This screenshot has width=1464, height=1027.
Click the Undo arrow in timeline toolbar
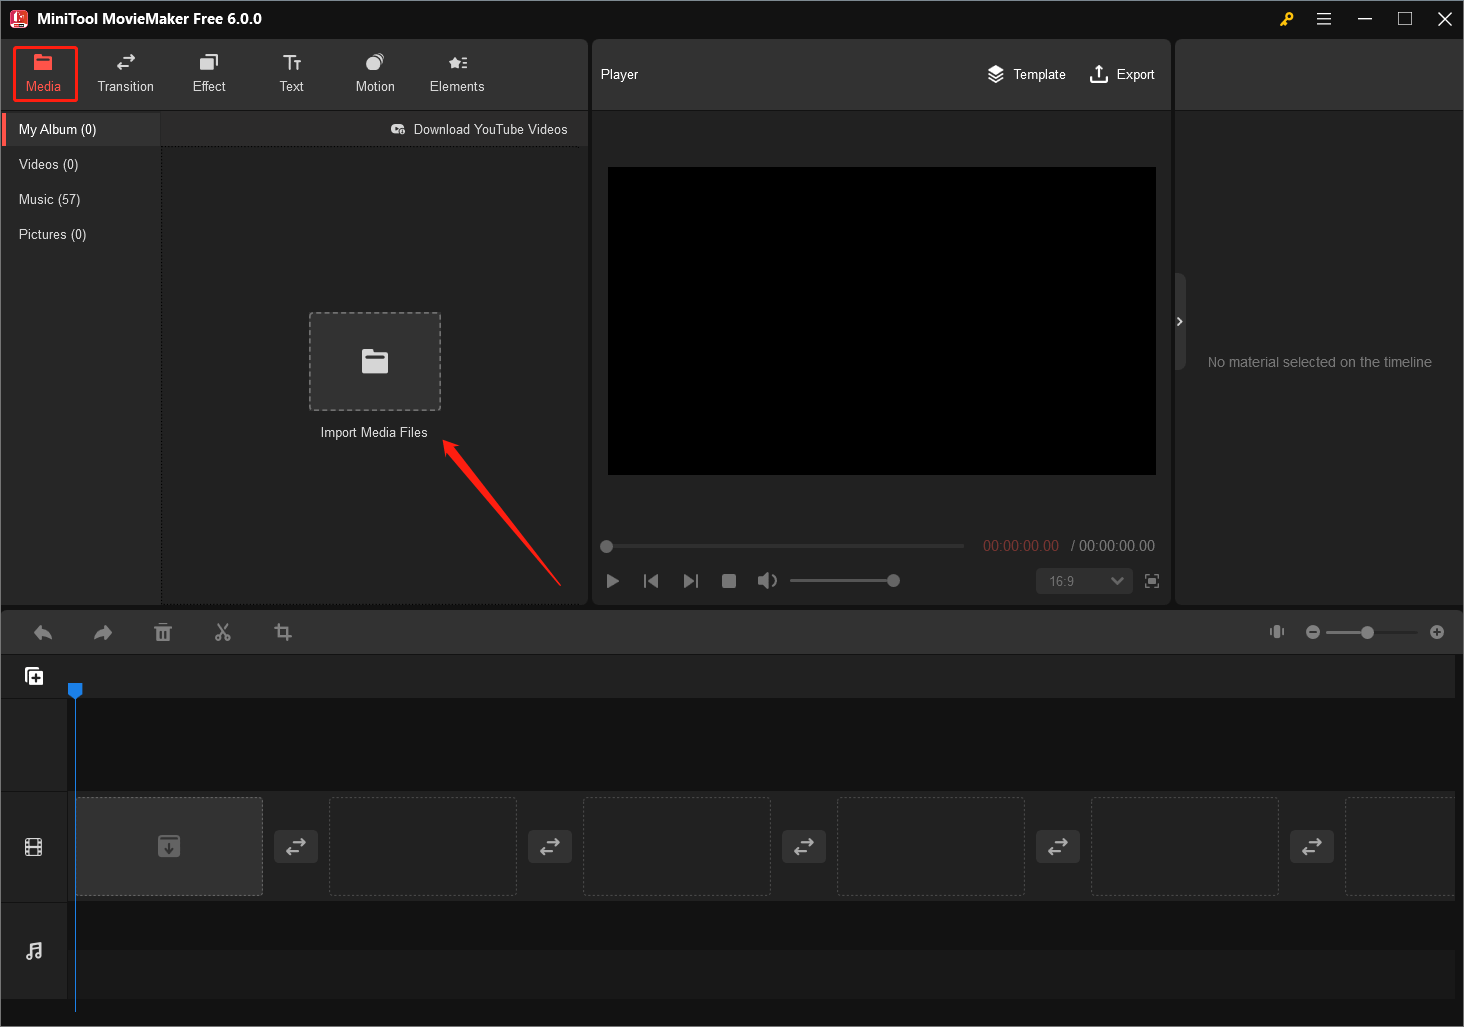pos(43,633)
